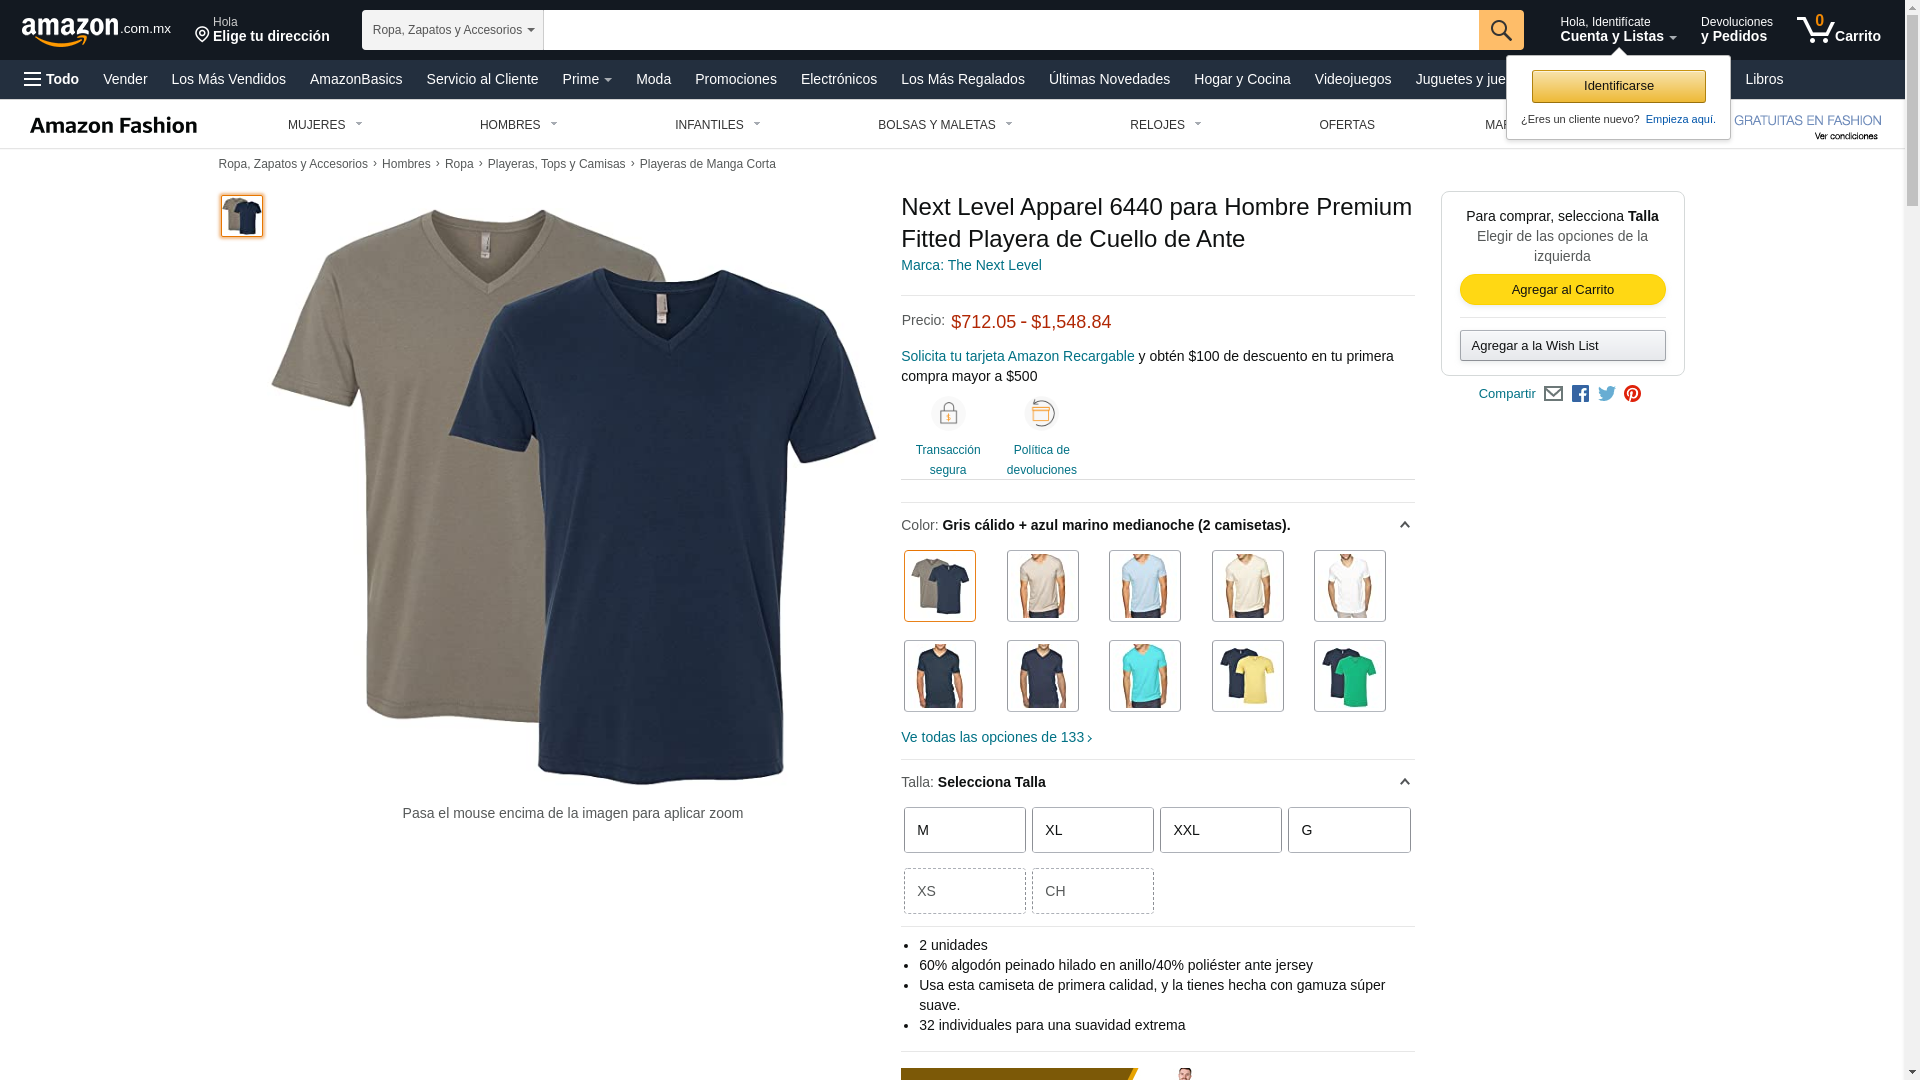Click the Amazon.com.mx logo

(x=96, y=31)
